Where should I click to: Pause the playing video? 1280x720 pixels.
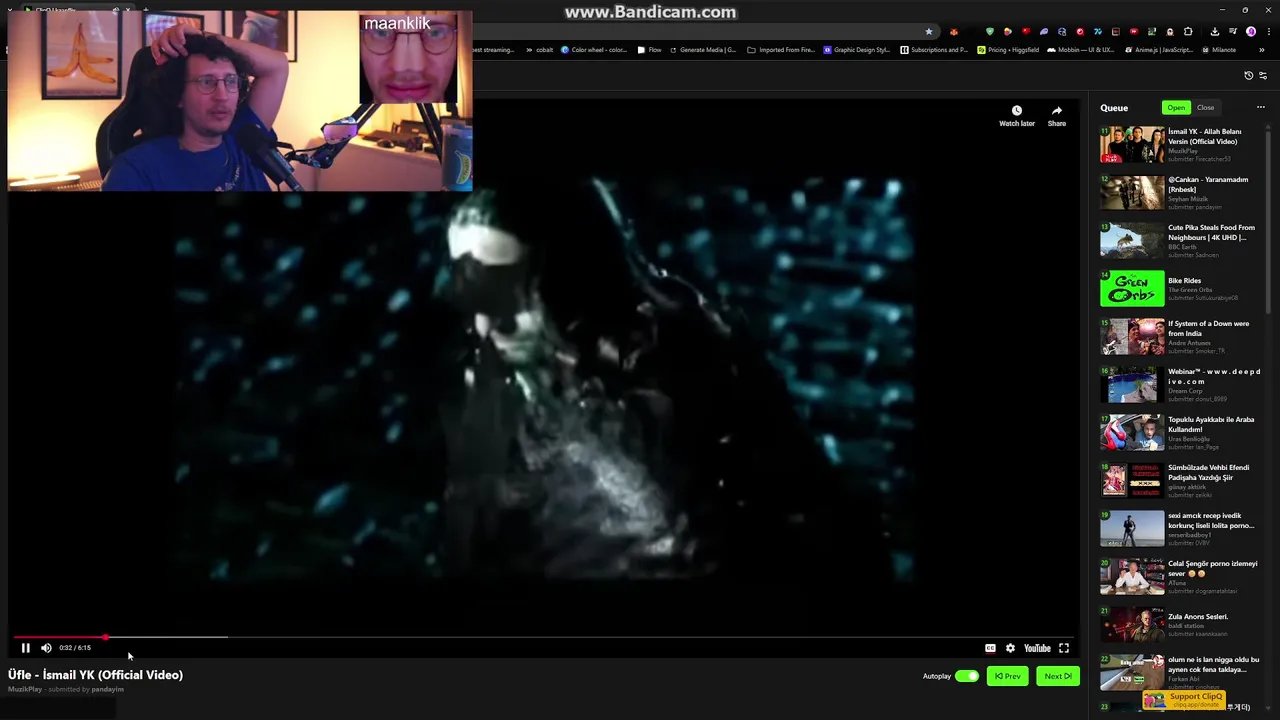26,648
